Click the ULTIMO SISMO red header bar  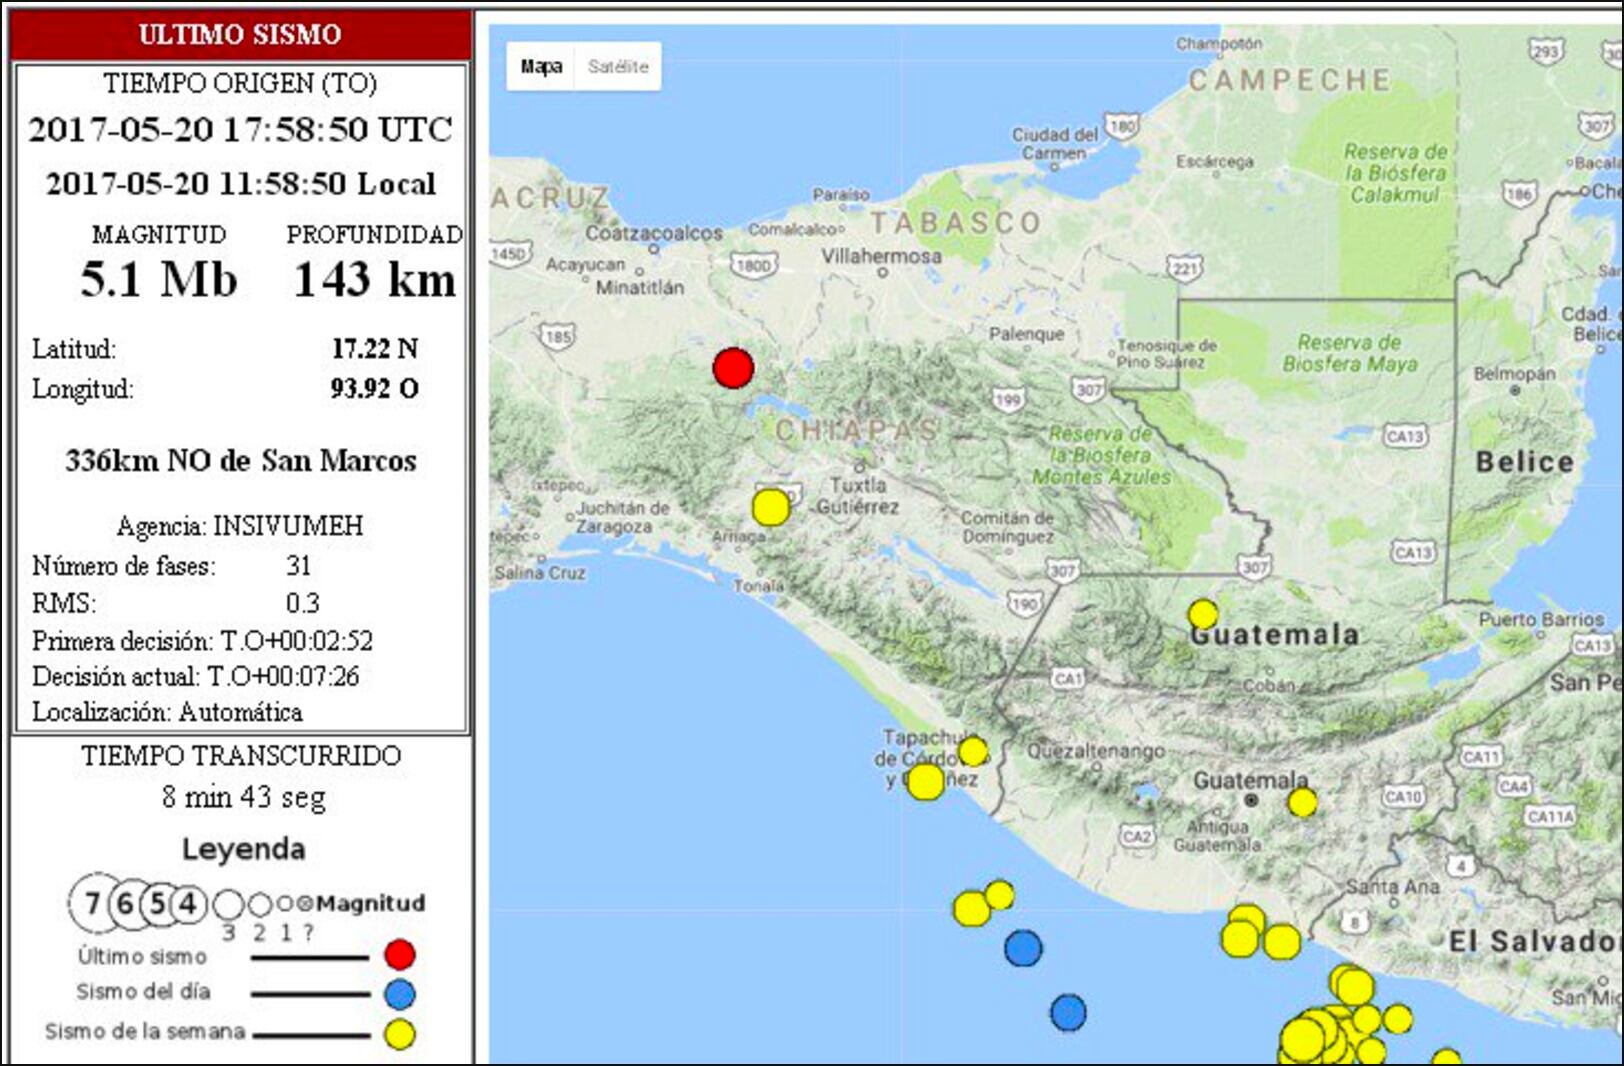pyautogui.click(x=240, y=34)
